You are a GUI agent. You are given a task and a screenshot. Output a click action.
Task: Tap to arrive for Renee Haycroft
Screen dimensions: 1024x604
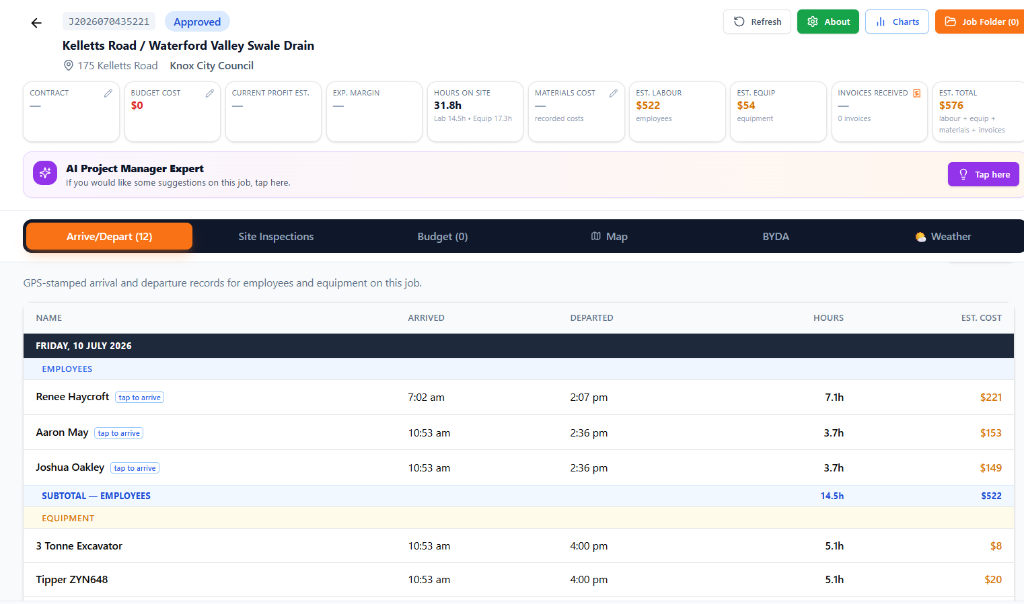click(139, 397)
